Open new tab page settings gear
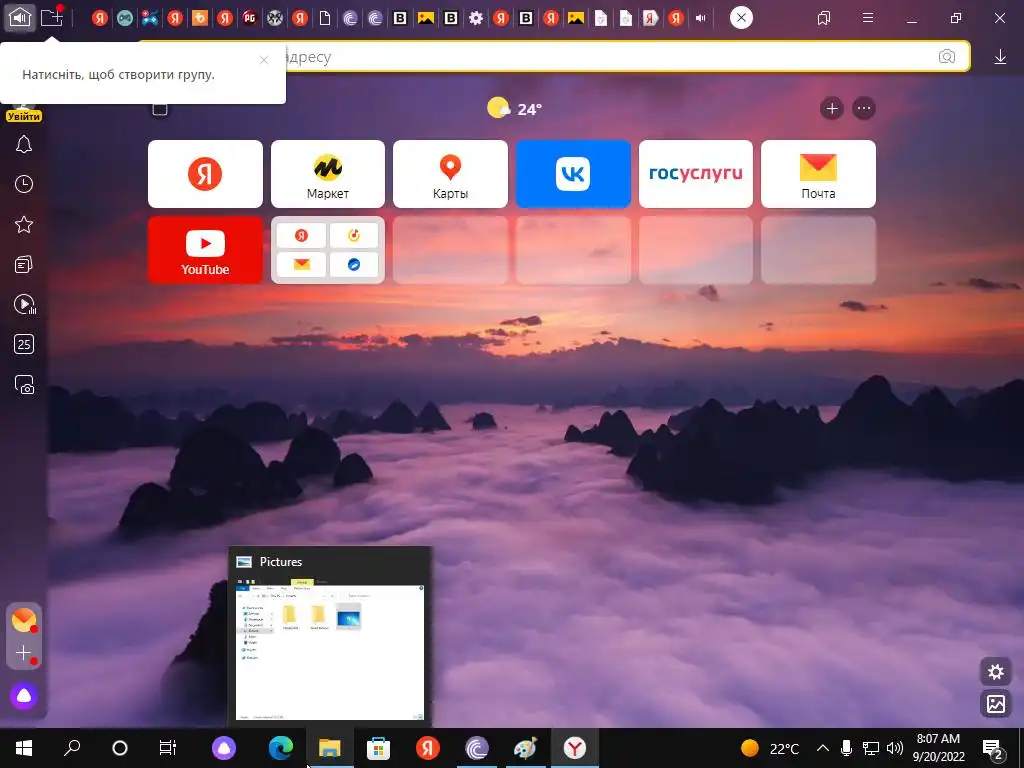1024x768 pixels. (x=995, y=672)
